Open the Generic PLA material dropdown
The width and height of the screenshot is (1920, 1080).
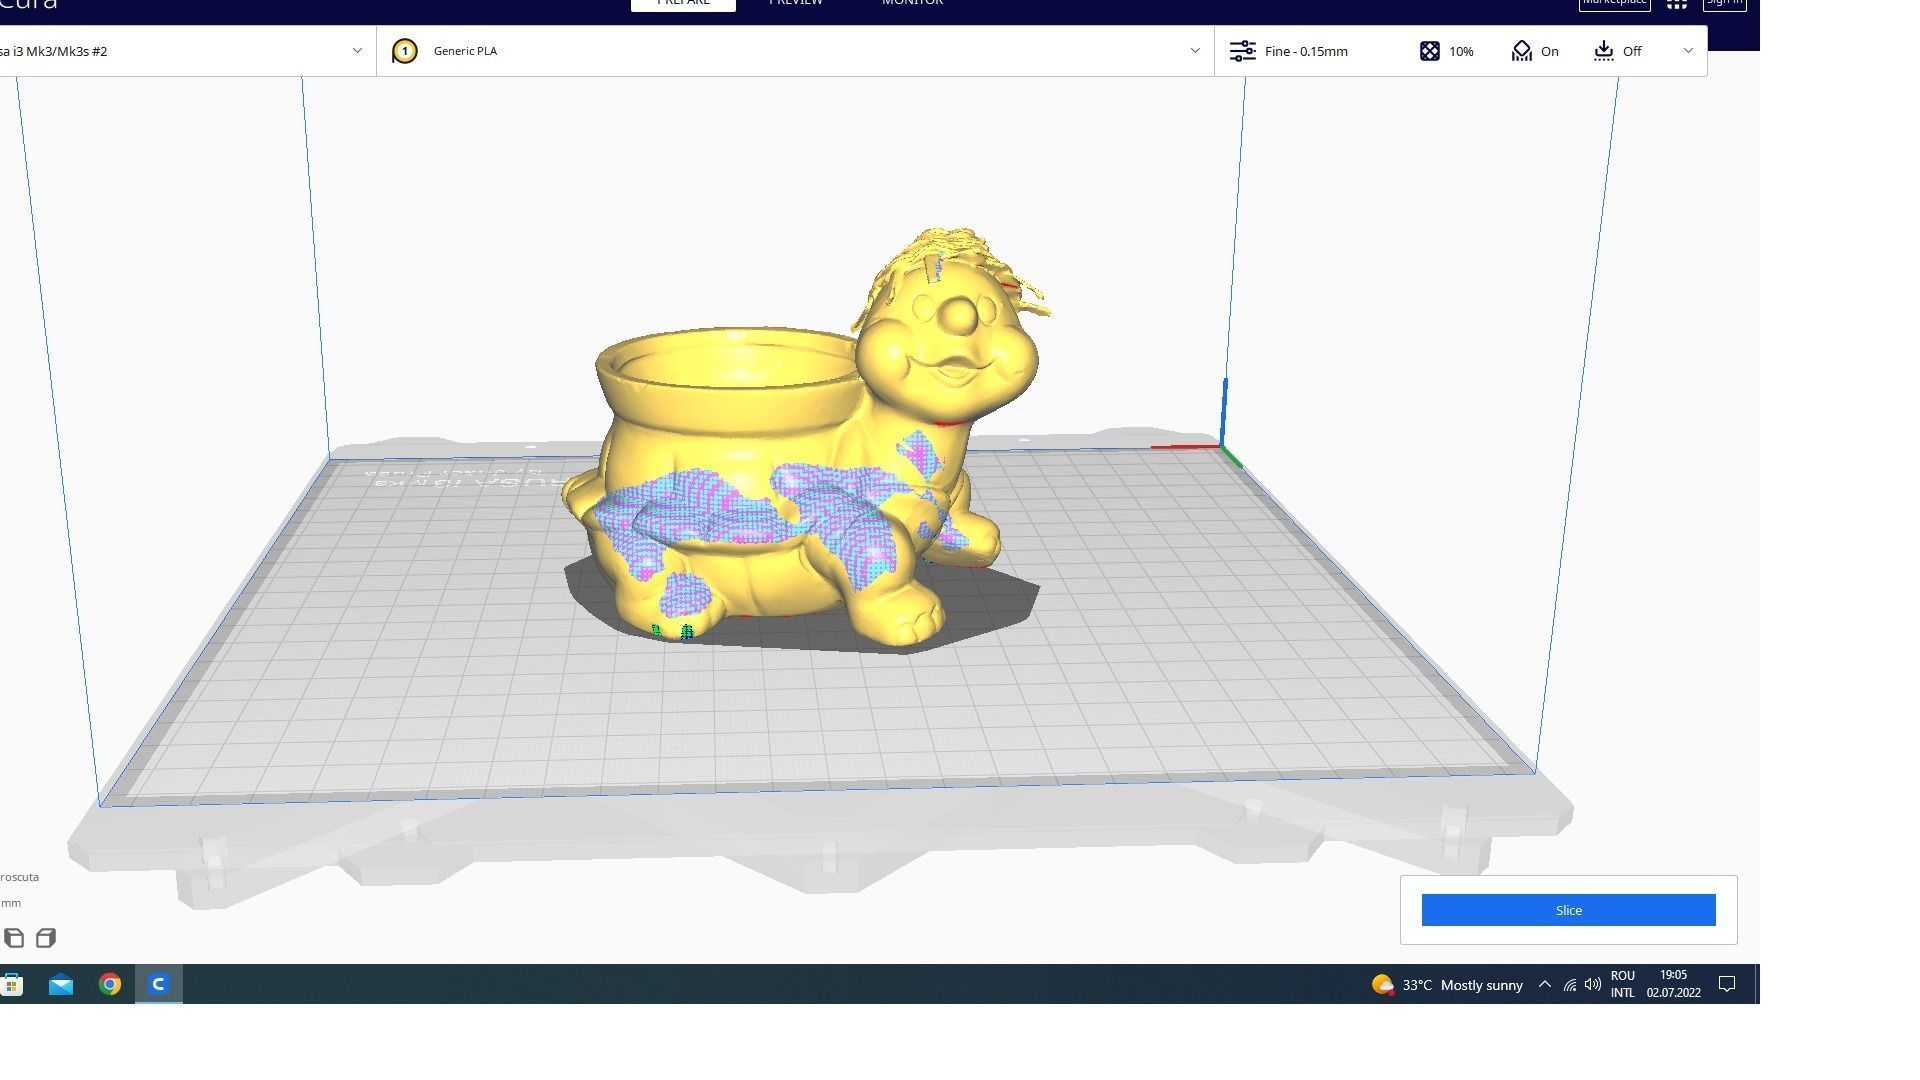pos(795,51)
